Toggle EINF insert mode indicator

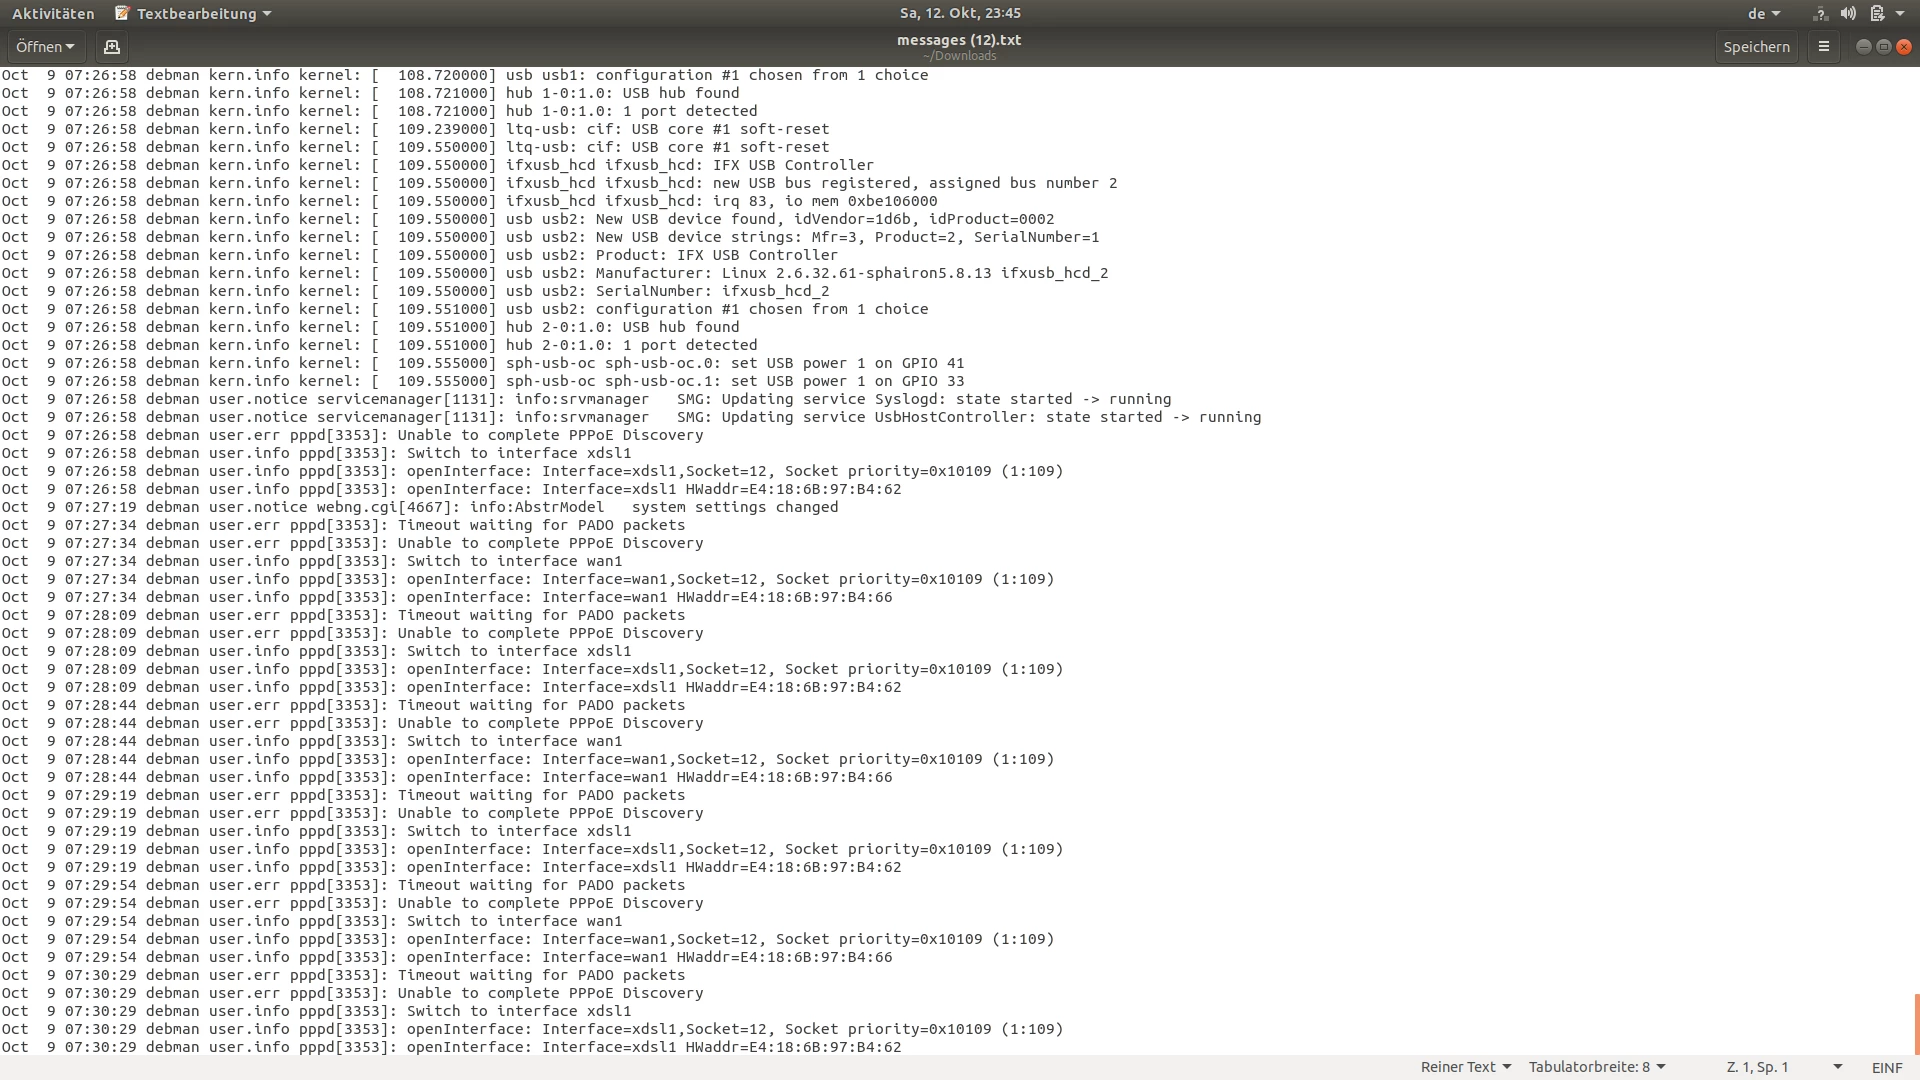[1886, 1067]
